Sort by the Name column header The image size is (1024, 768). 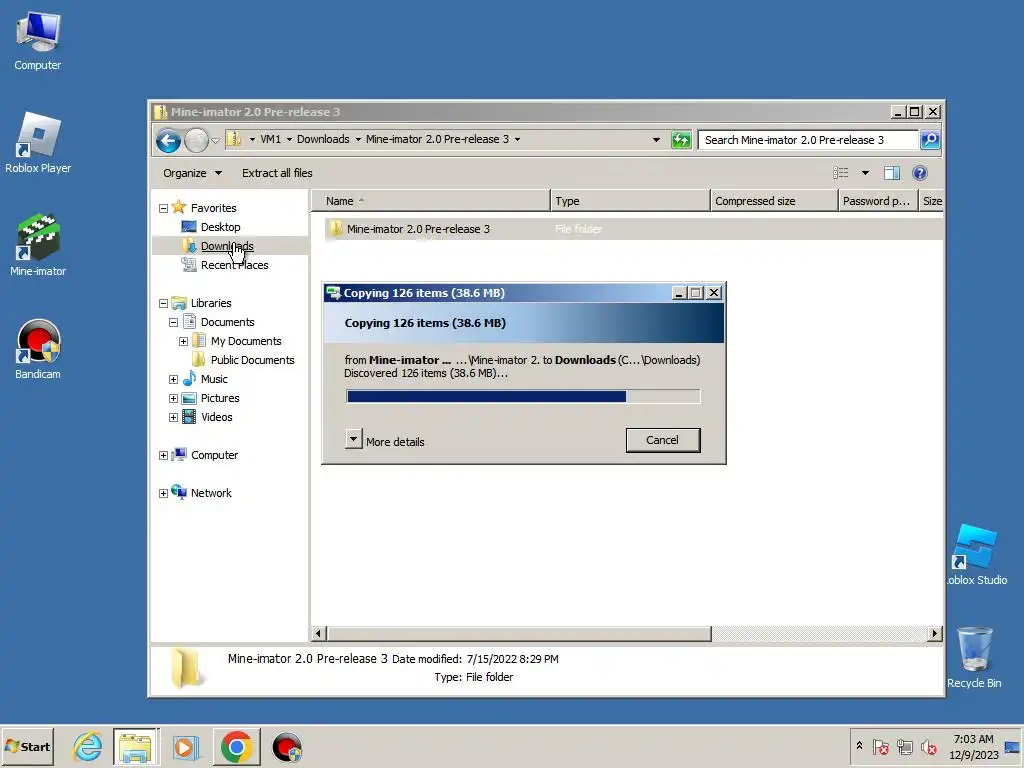pos(431,201)
